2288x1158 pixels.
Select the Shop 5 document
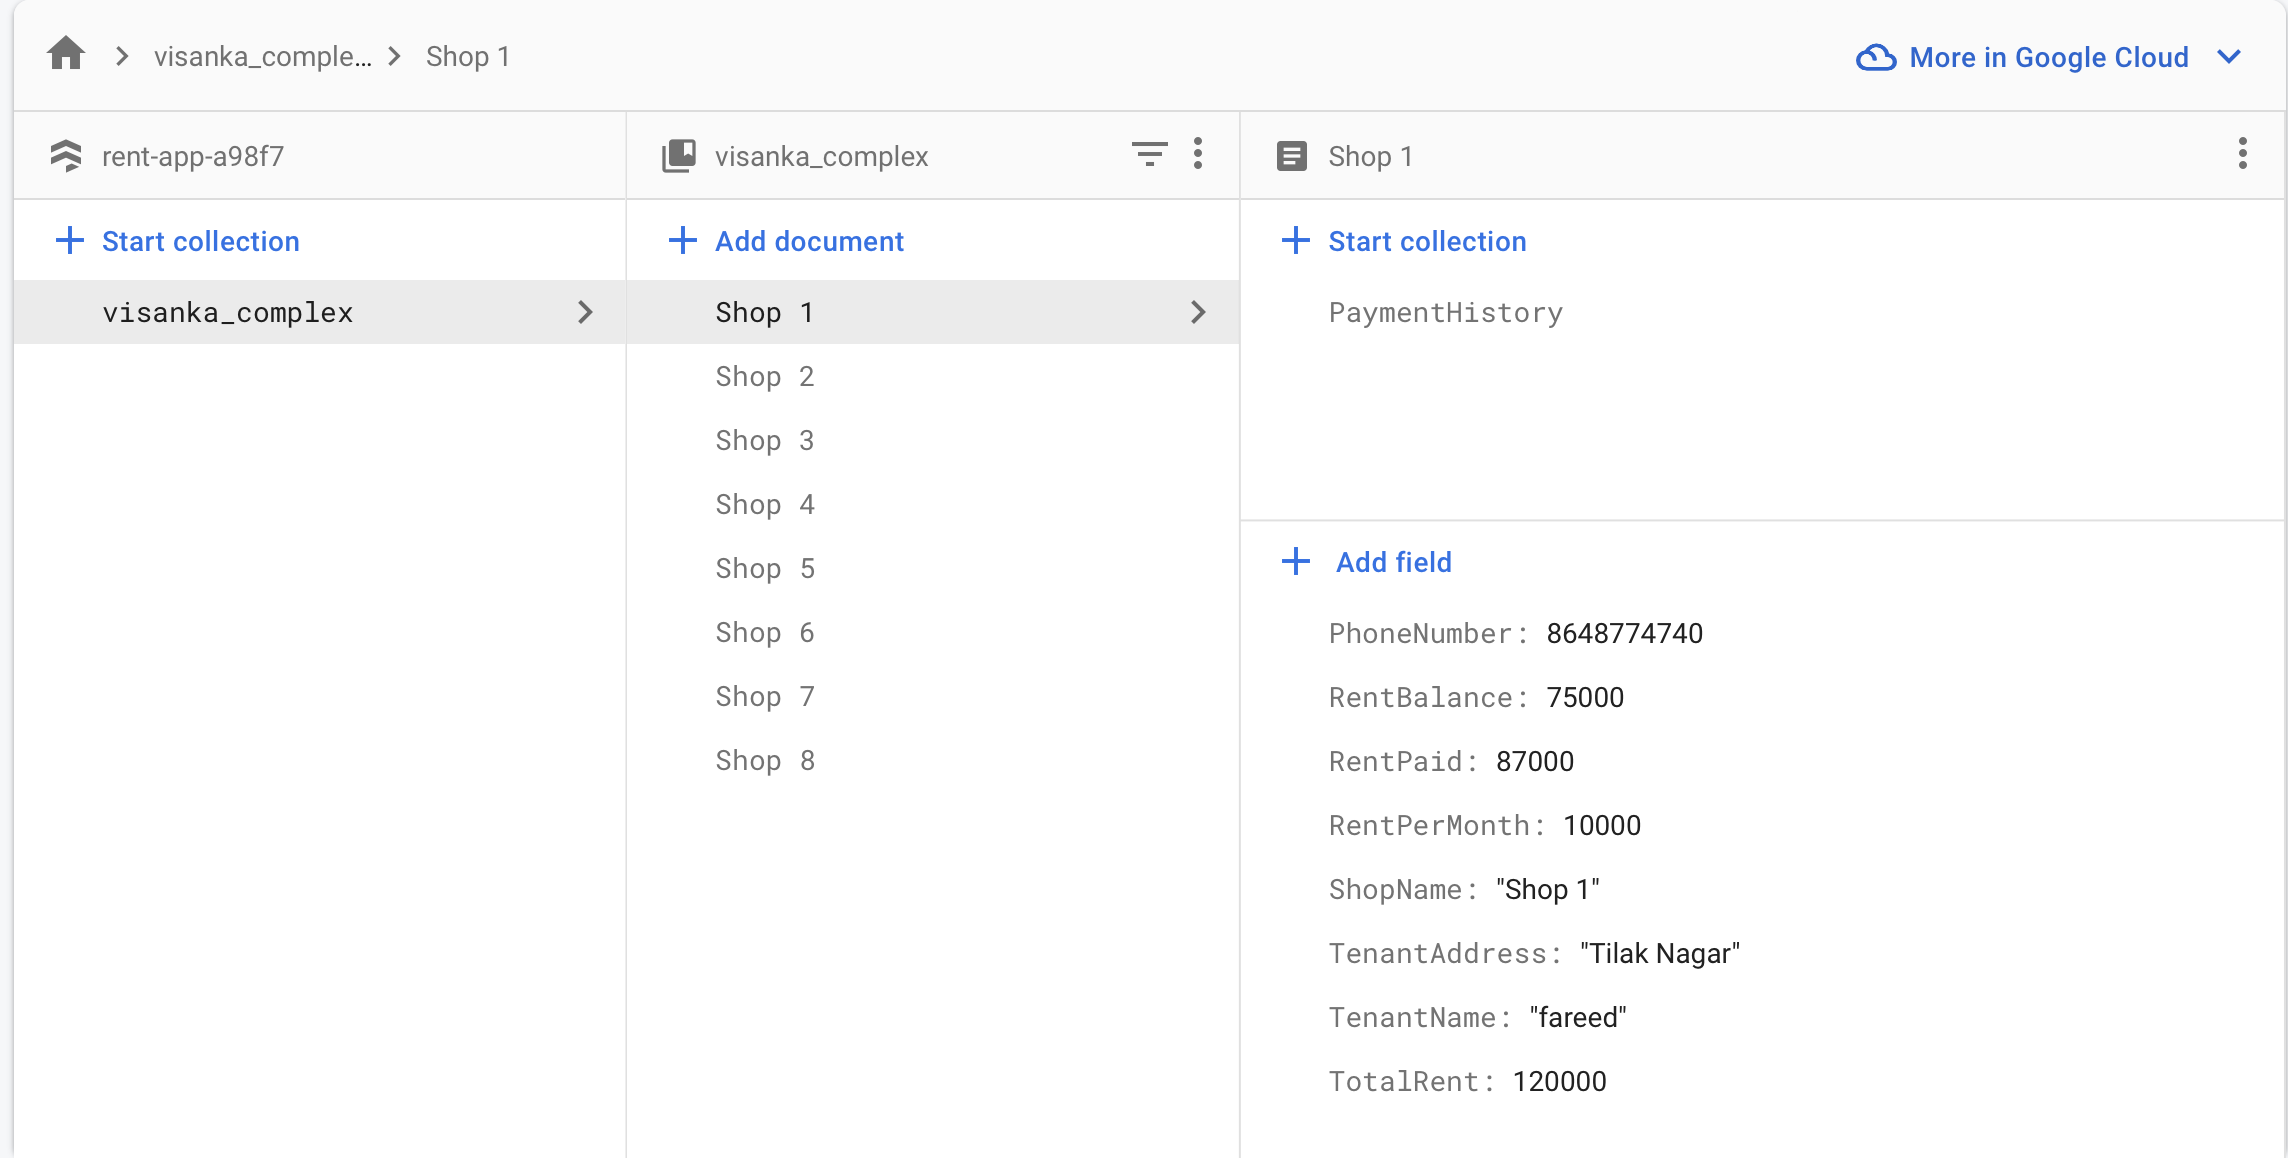764,568
